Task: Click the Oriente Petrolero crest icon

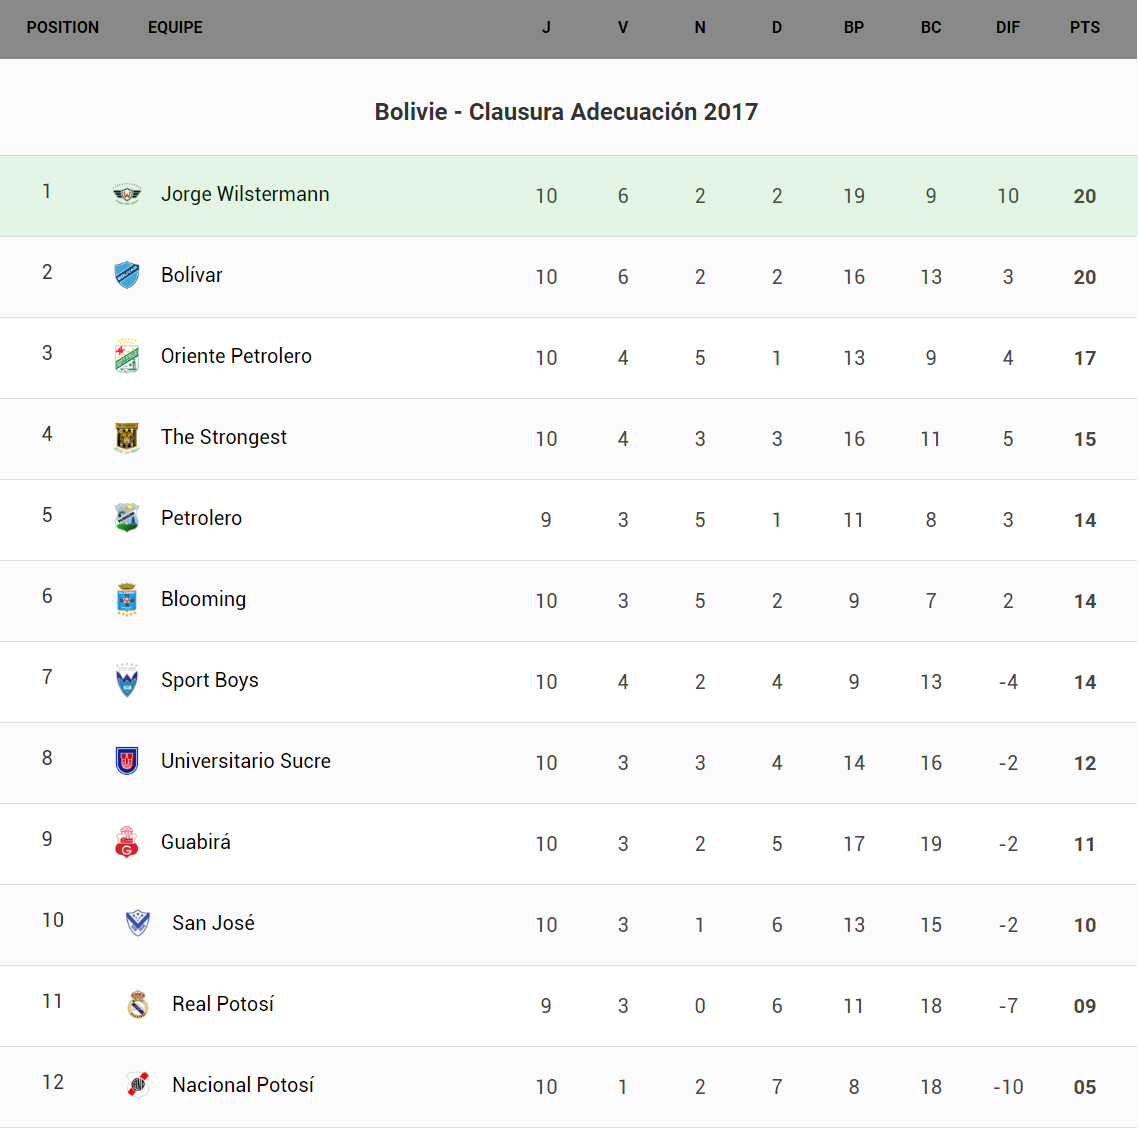Action: click(x=127, y=356)
